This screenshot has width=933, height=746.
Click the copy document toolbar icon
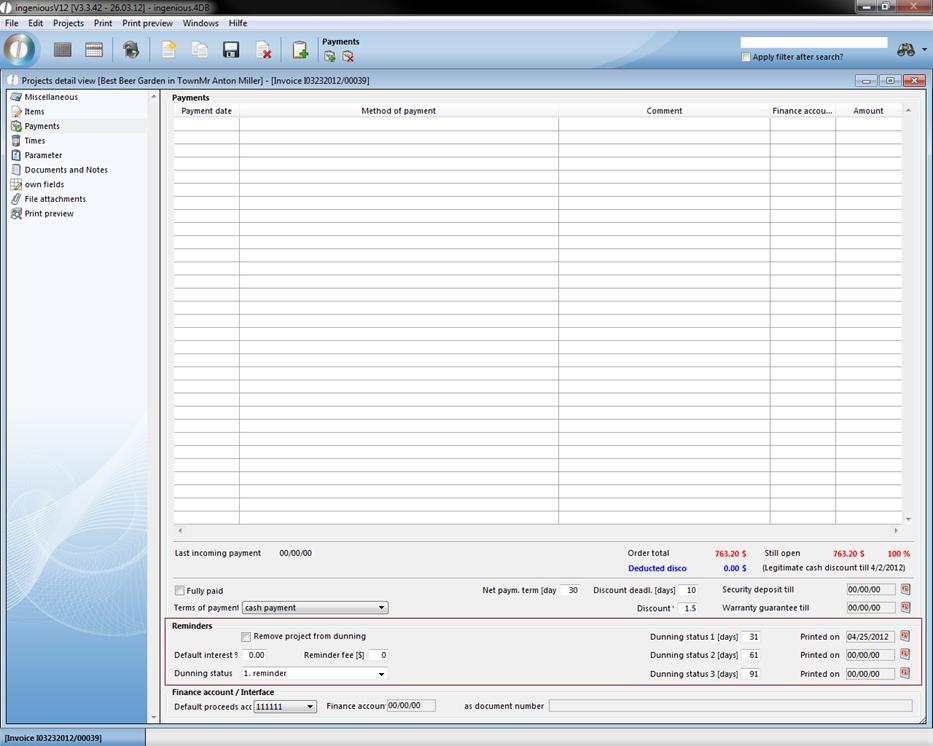(x=200, y=50)
